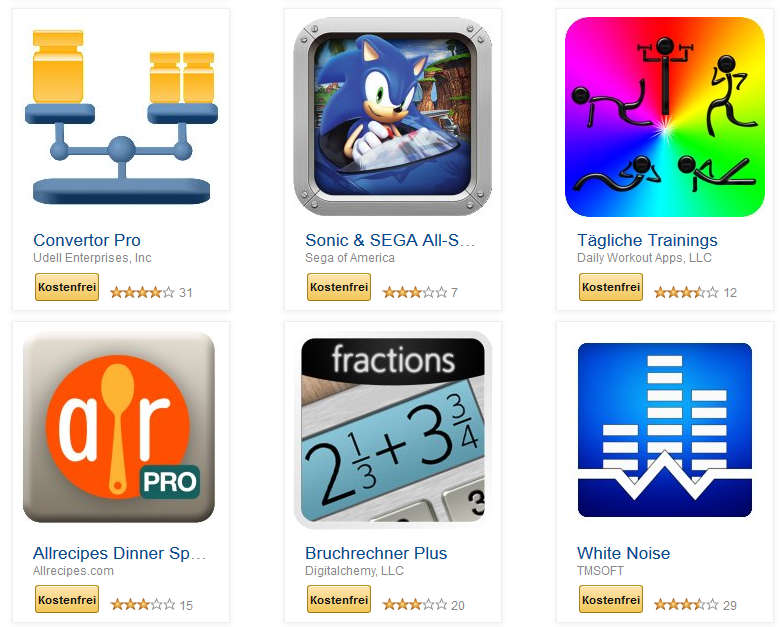Image resolution: width=784 pixels, height=627 pixels.
Task: Open the Tägliche Trainings title link
Action: (x=647, y=240)
